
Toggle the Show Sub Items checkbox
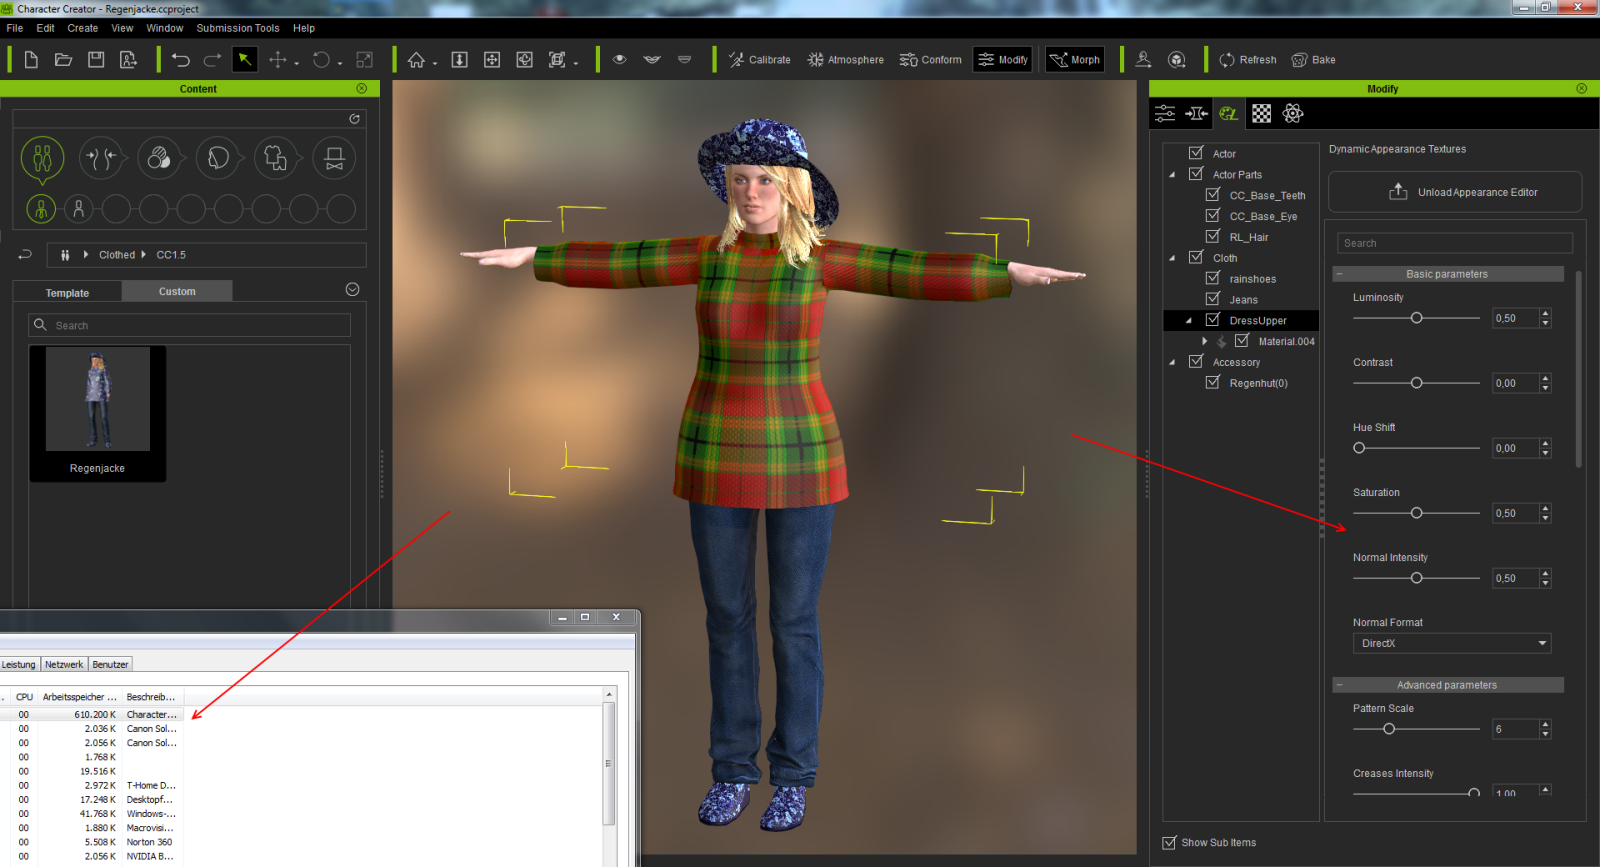pos(1169,843)
